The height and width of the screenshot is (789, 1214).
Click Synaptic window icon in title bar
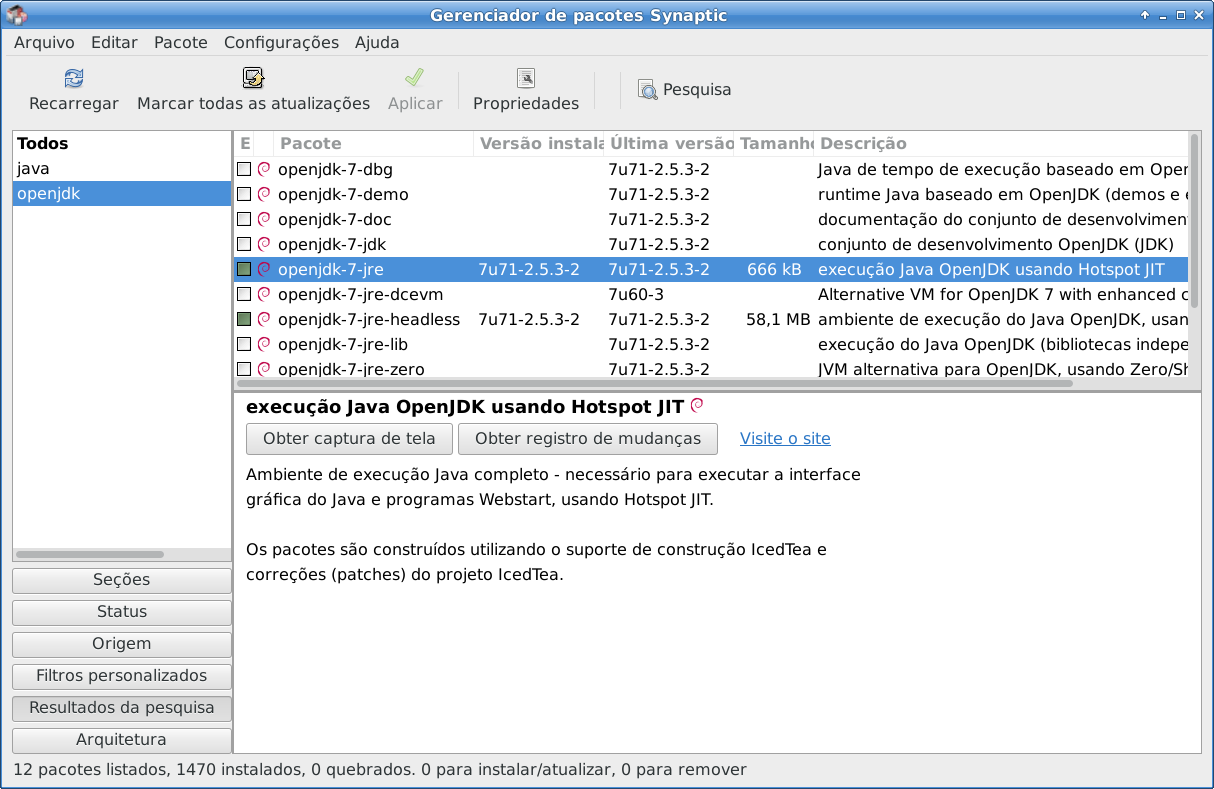pyautogui.click(x=17, y=14)
